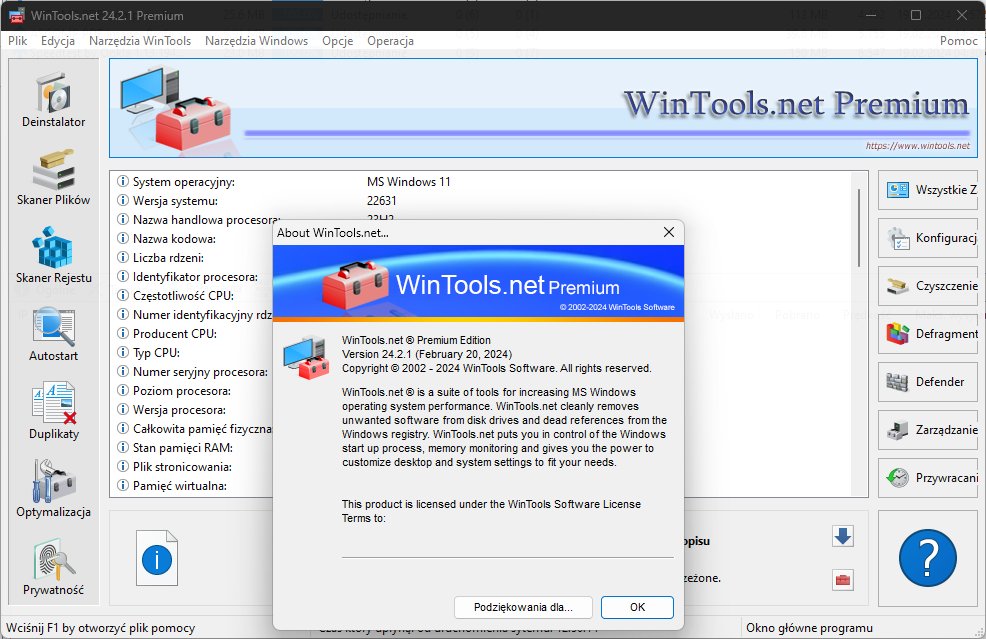
Task: Open the Defender button
Action: pyautogui.click(x=929, y=382)
